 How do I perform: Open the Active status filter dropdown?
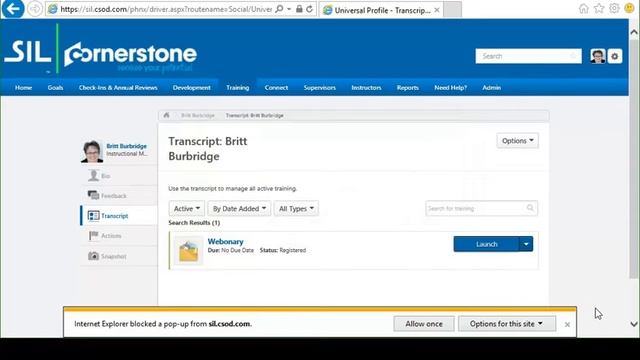click(187, 209)
